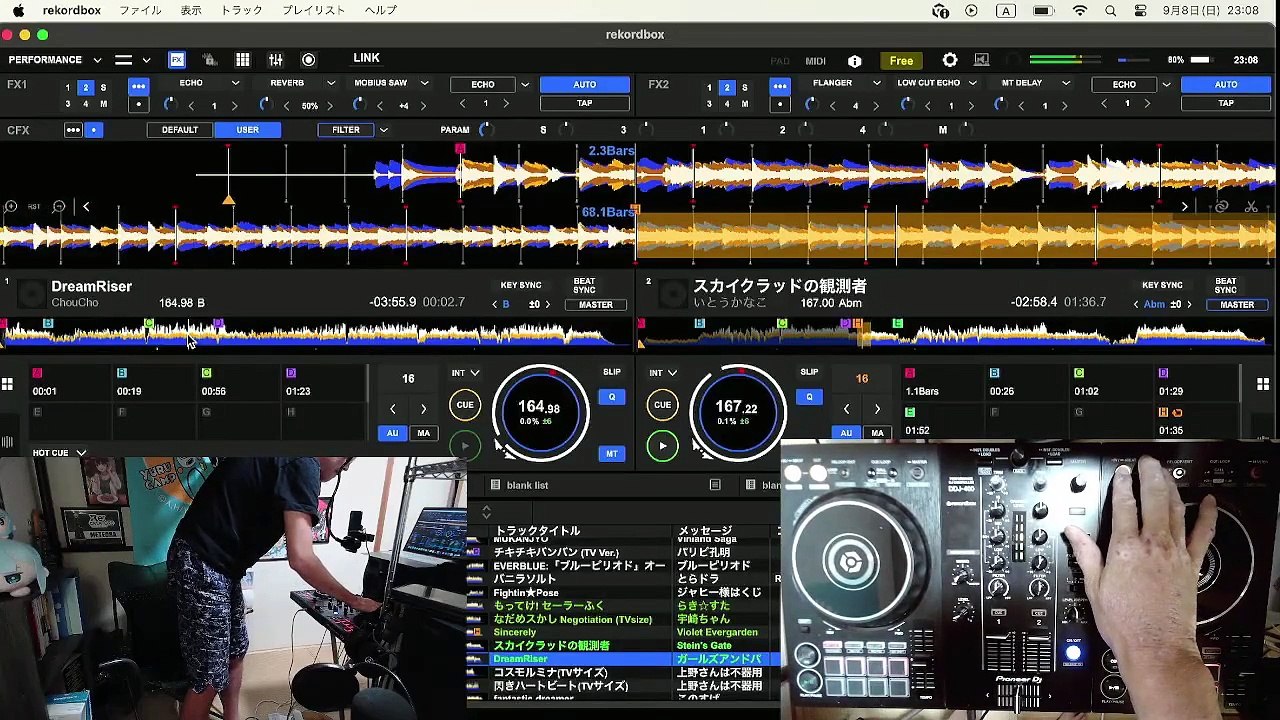Toggle master tempo MT on deck 1

612,454
